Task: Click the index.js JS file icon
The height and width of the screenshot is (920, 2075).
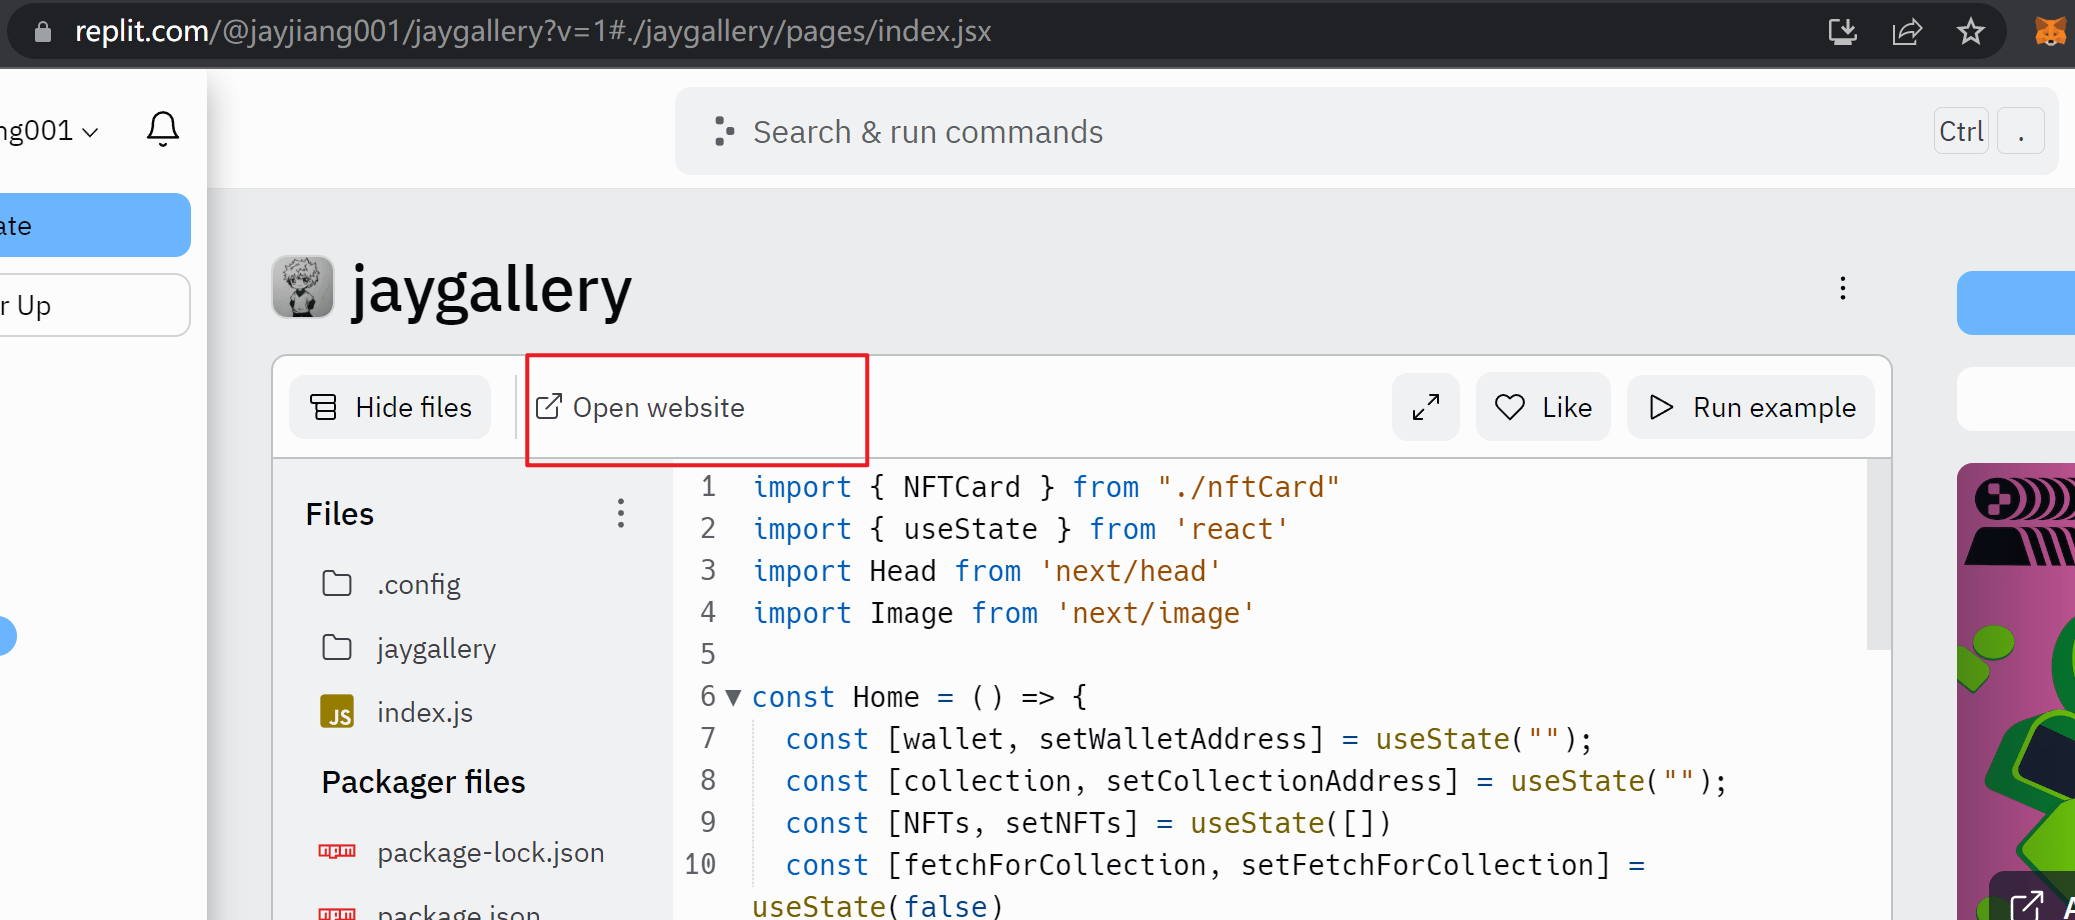Action: click(x=337, y=712)
